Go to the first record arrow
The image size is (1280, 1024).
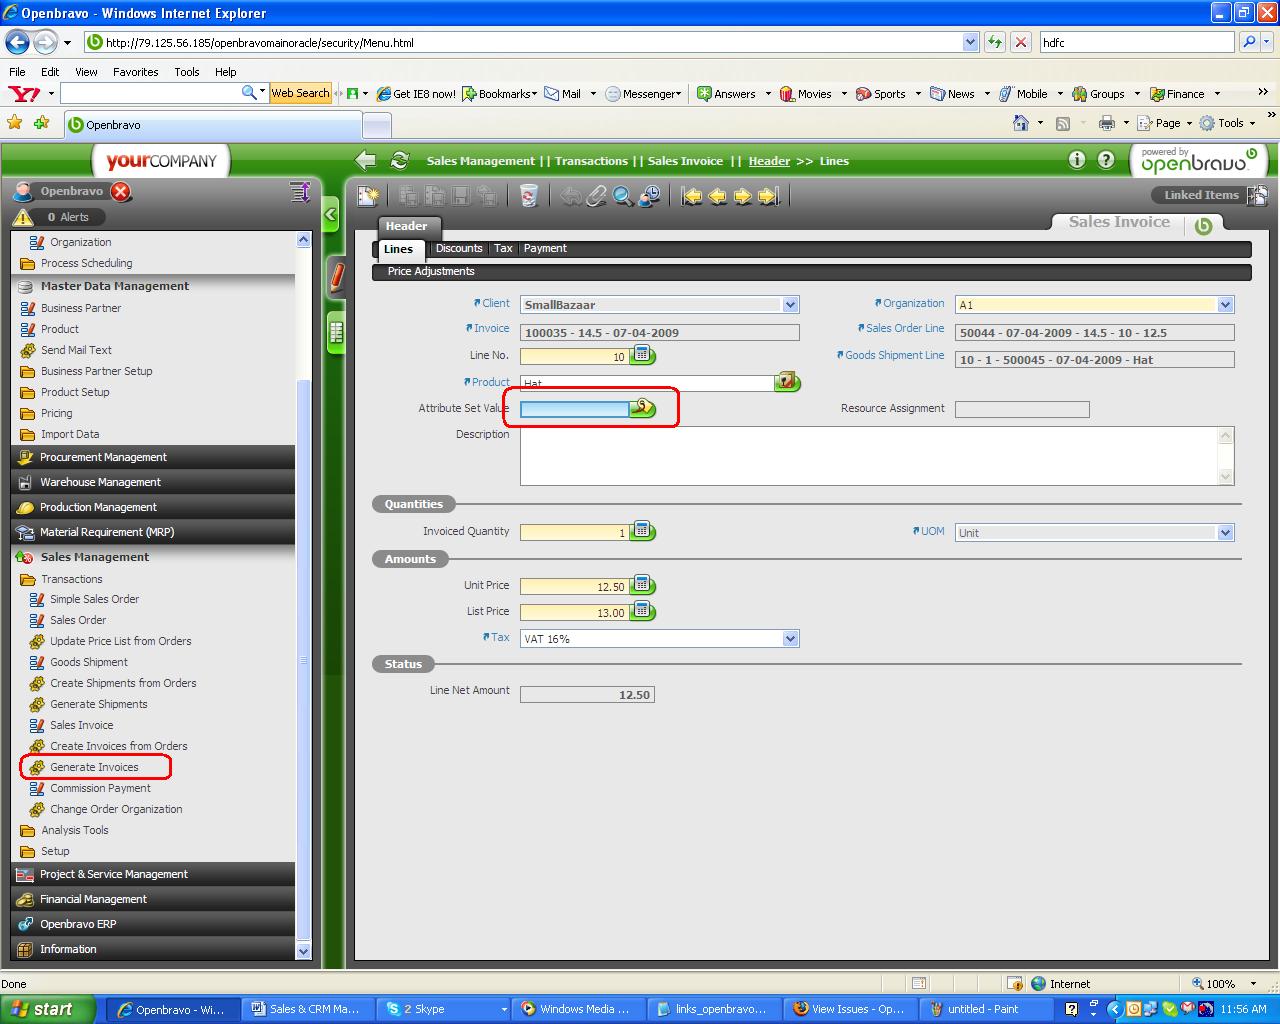pos(692,196)
